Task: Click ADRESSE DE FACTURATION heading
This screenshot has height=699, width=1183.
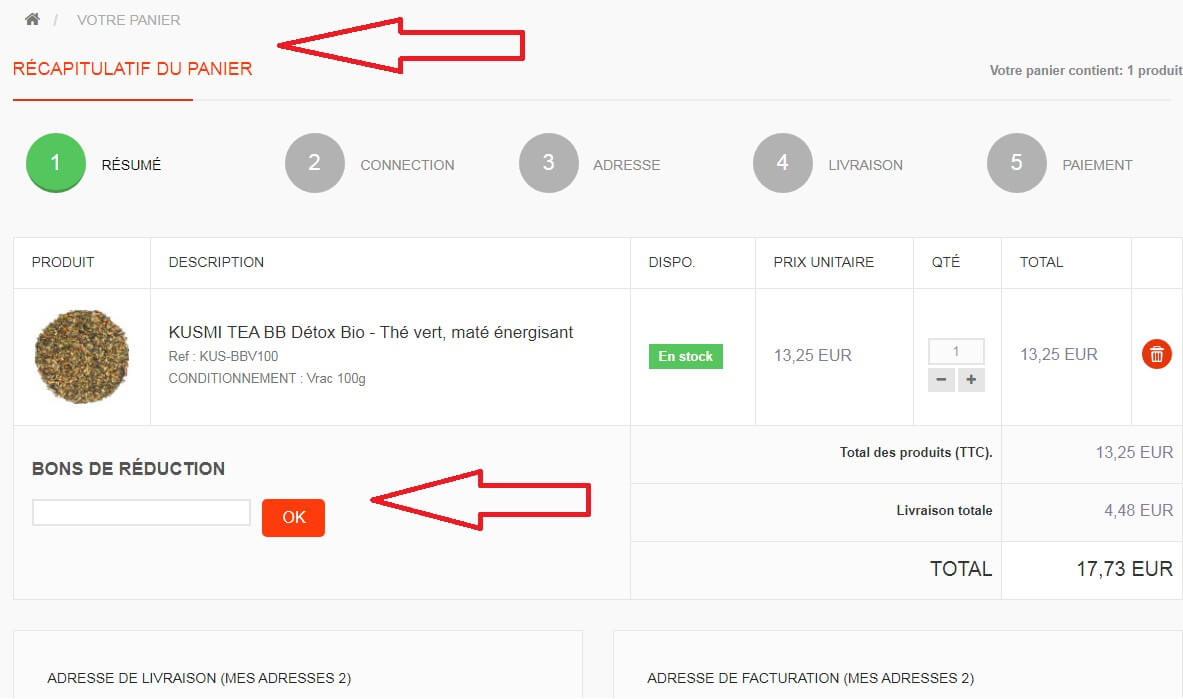Action: 810,678
